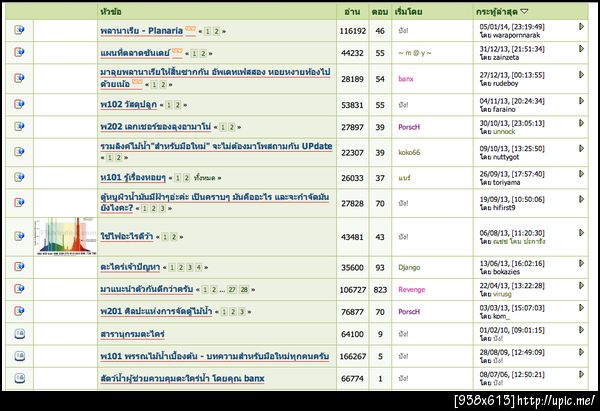Click reply count 823

pos(380,290)
